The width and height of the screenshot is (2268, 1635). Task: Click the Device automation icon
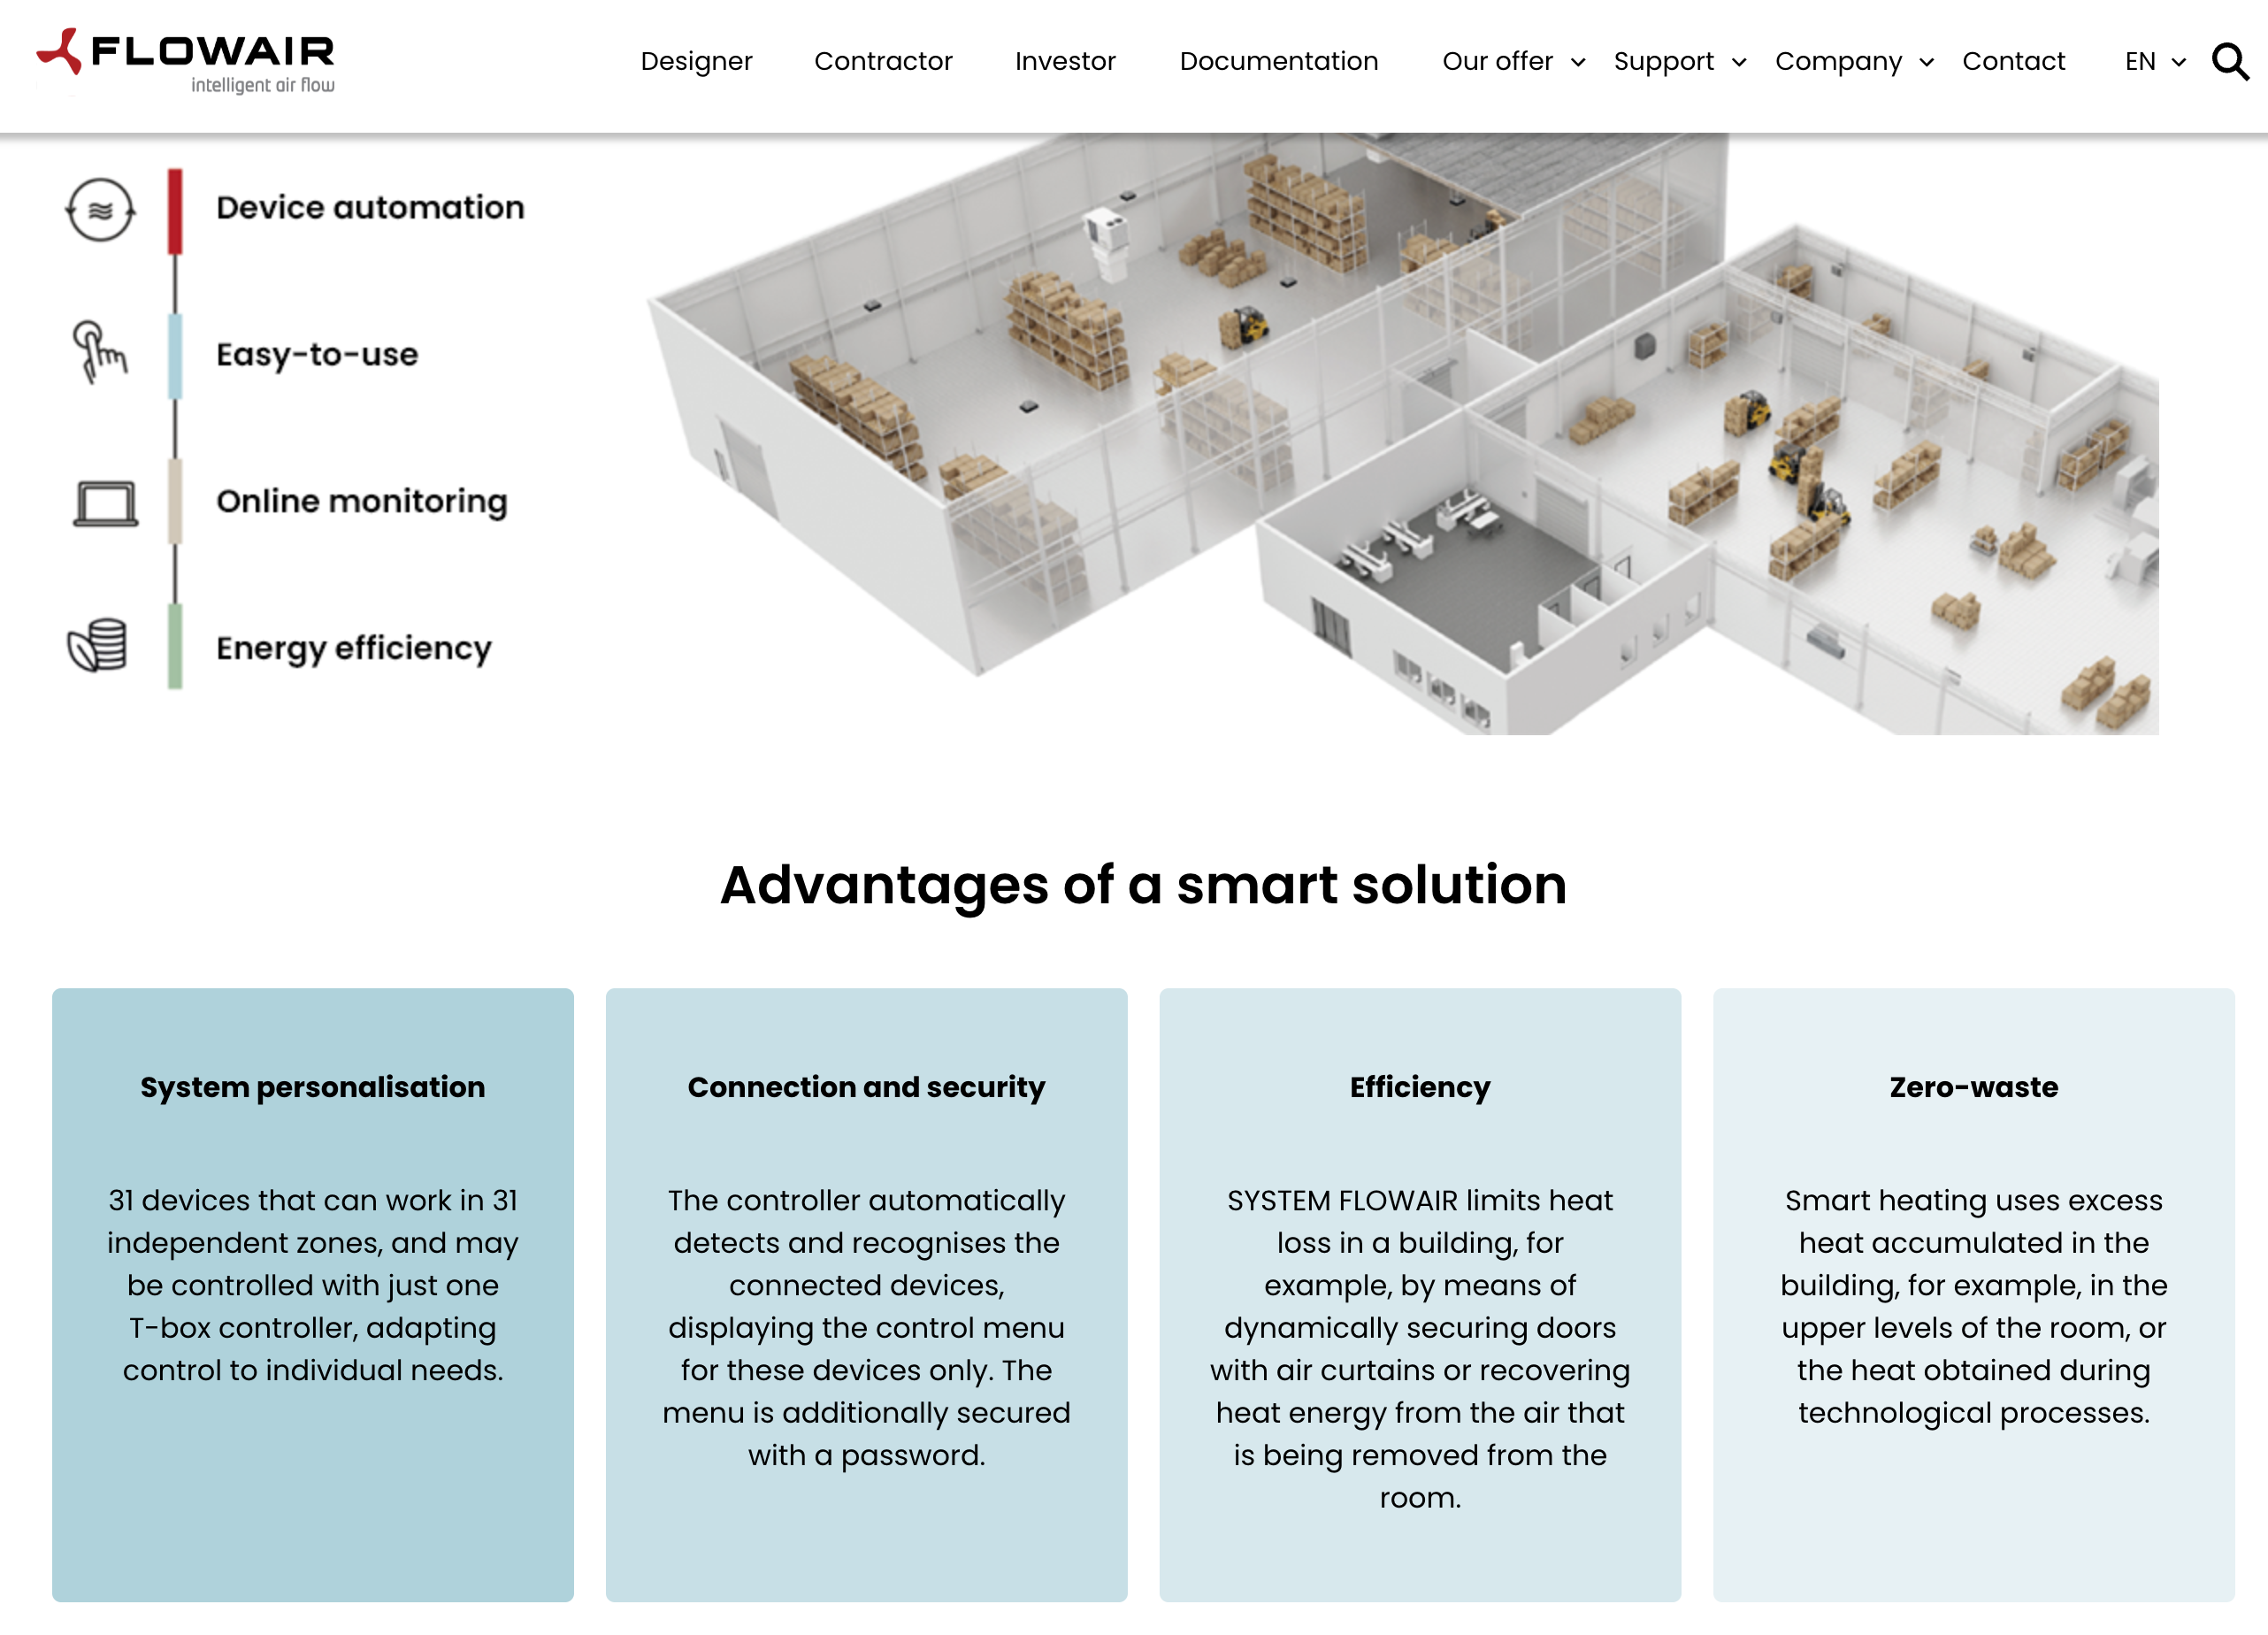(x=102, y=208)
